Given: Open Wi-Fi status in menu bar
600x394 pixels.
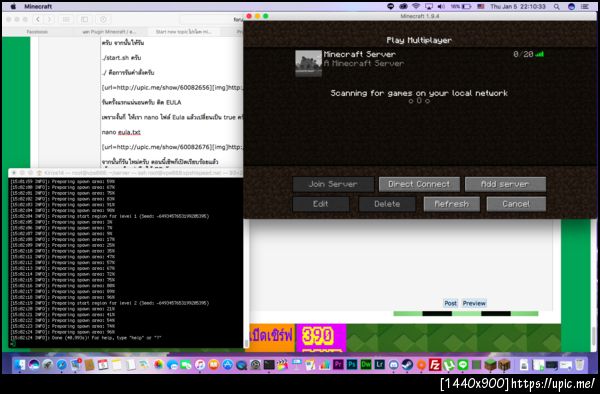Looking at the screenshot, I should (x=416, y=7).
